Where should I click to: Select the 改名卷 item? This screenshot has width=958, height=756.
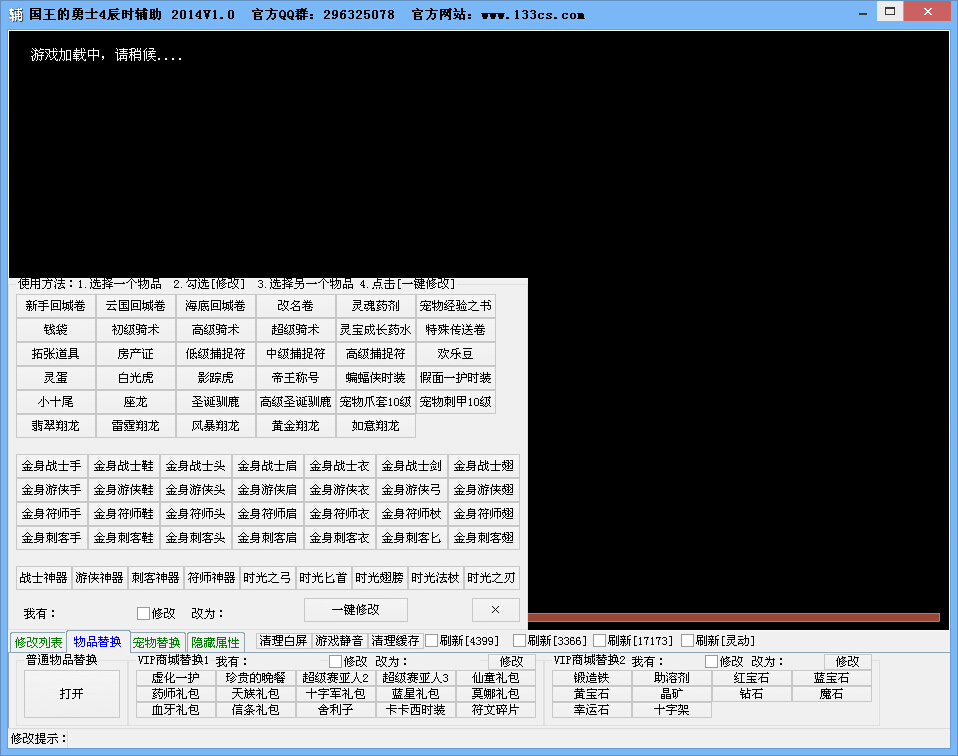296,306
